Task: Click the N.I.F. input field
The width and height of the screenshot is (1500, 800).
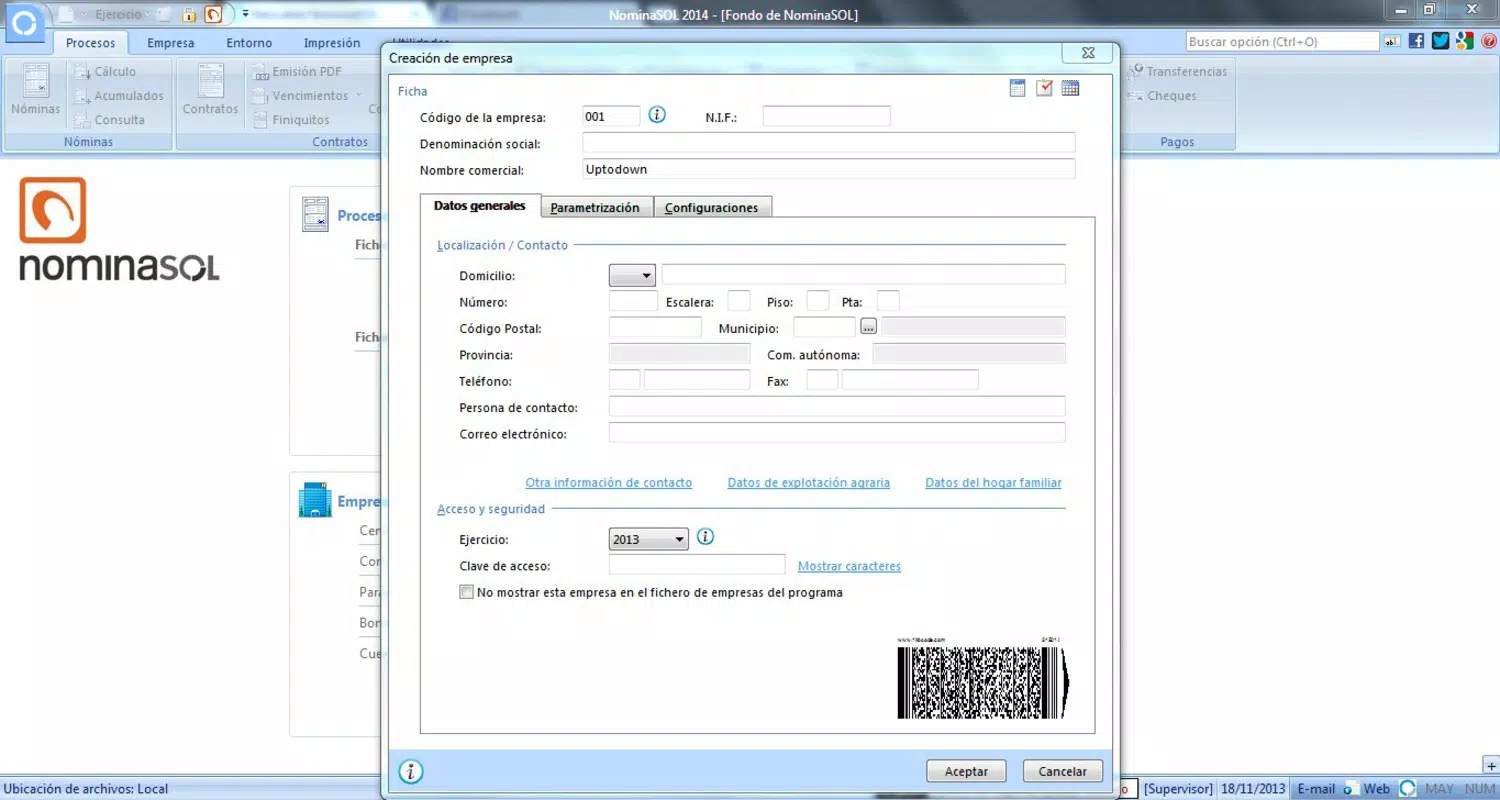Action: [x=826, y=116]
